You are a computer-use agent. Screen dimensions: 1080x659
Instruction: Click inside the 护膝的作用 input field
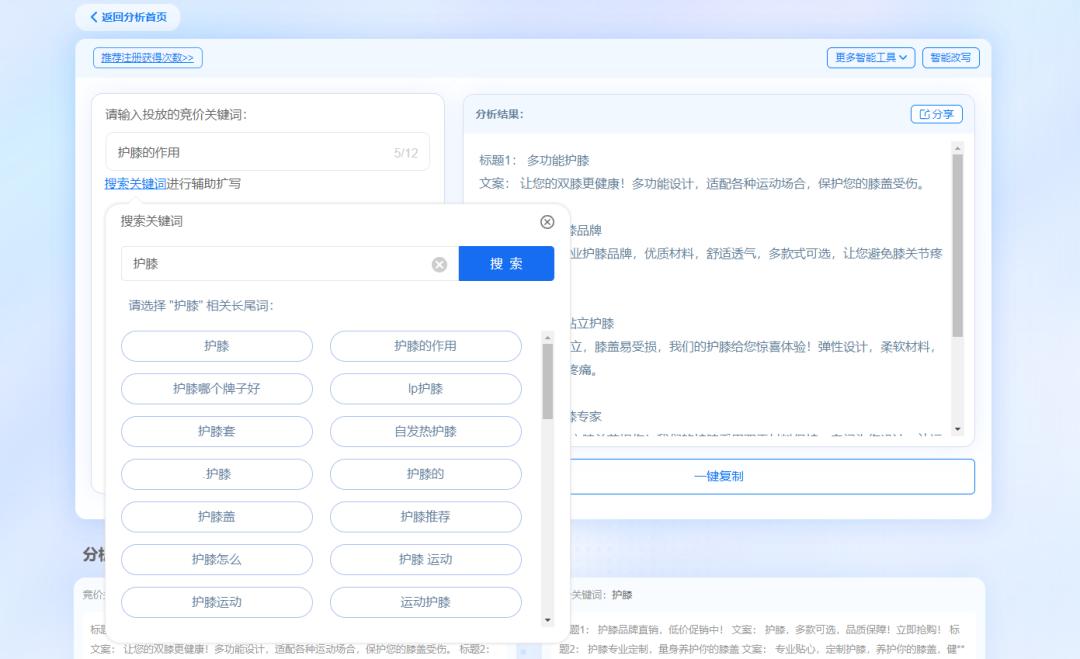coord(267,151)
